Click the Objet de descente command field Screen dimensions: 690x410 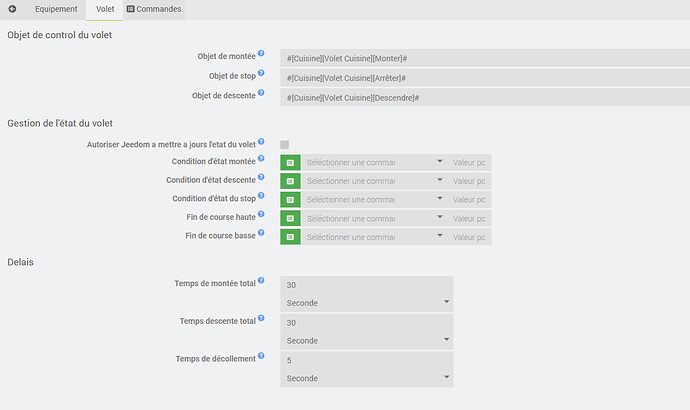(x=485, y=98)
